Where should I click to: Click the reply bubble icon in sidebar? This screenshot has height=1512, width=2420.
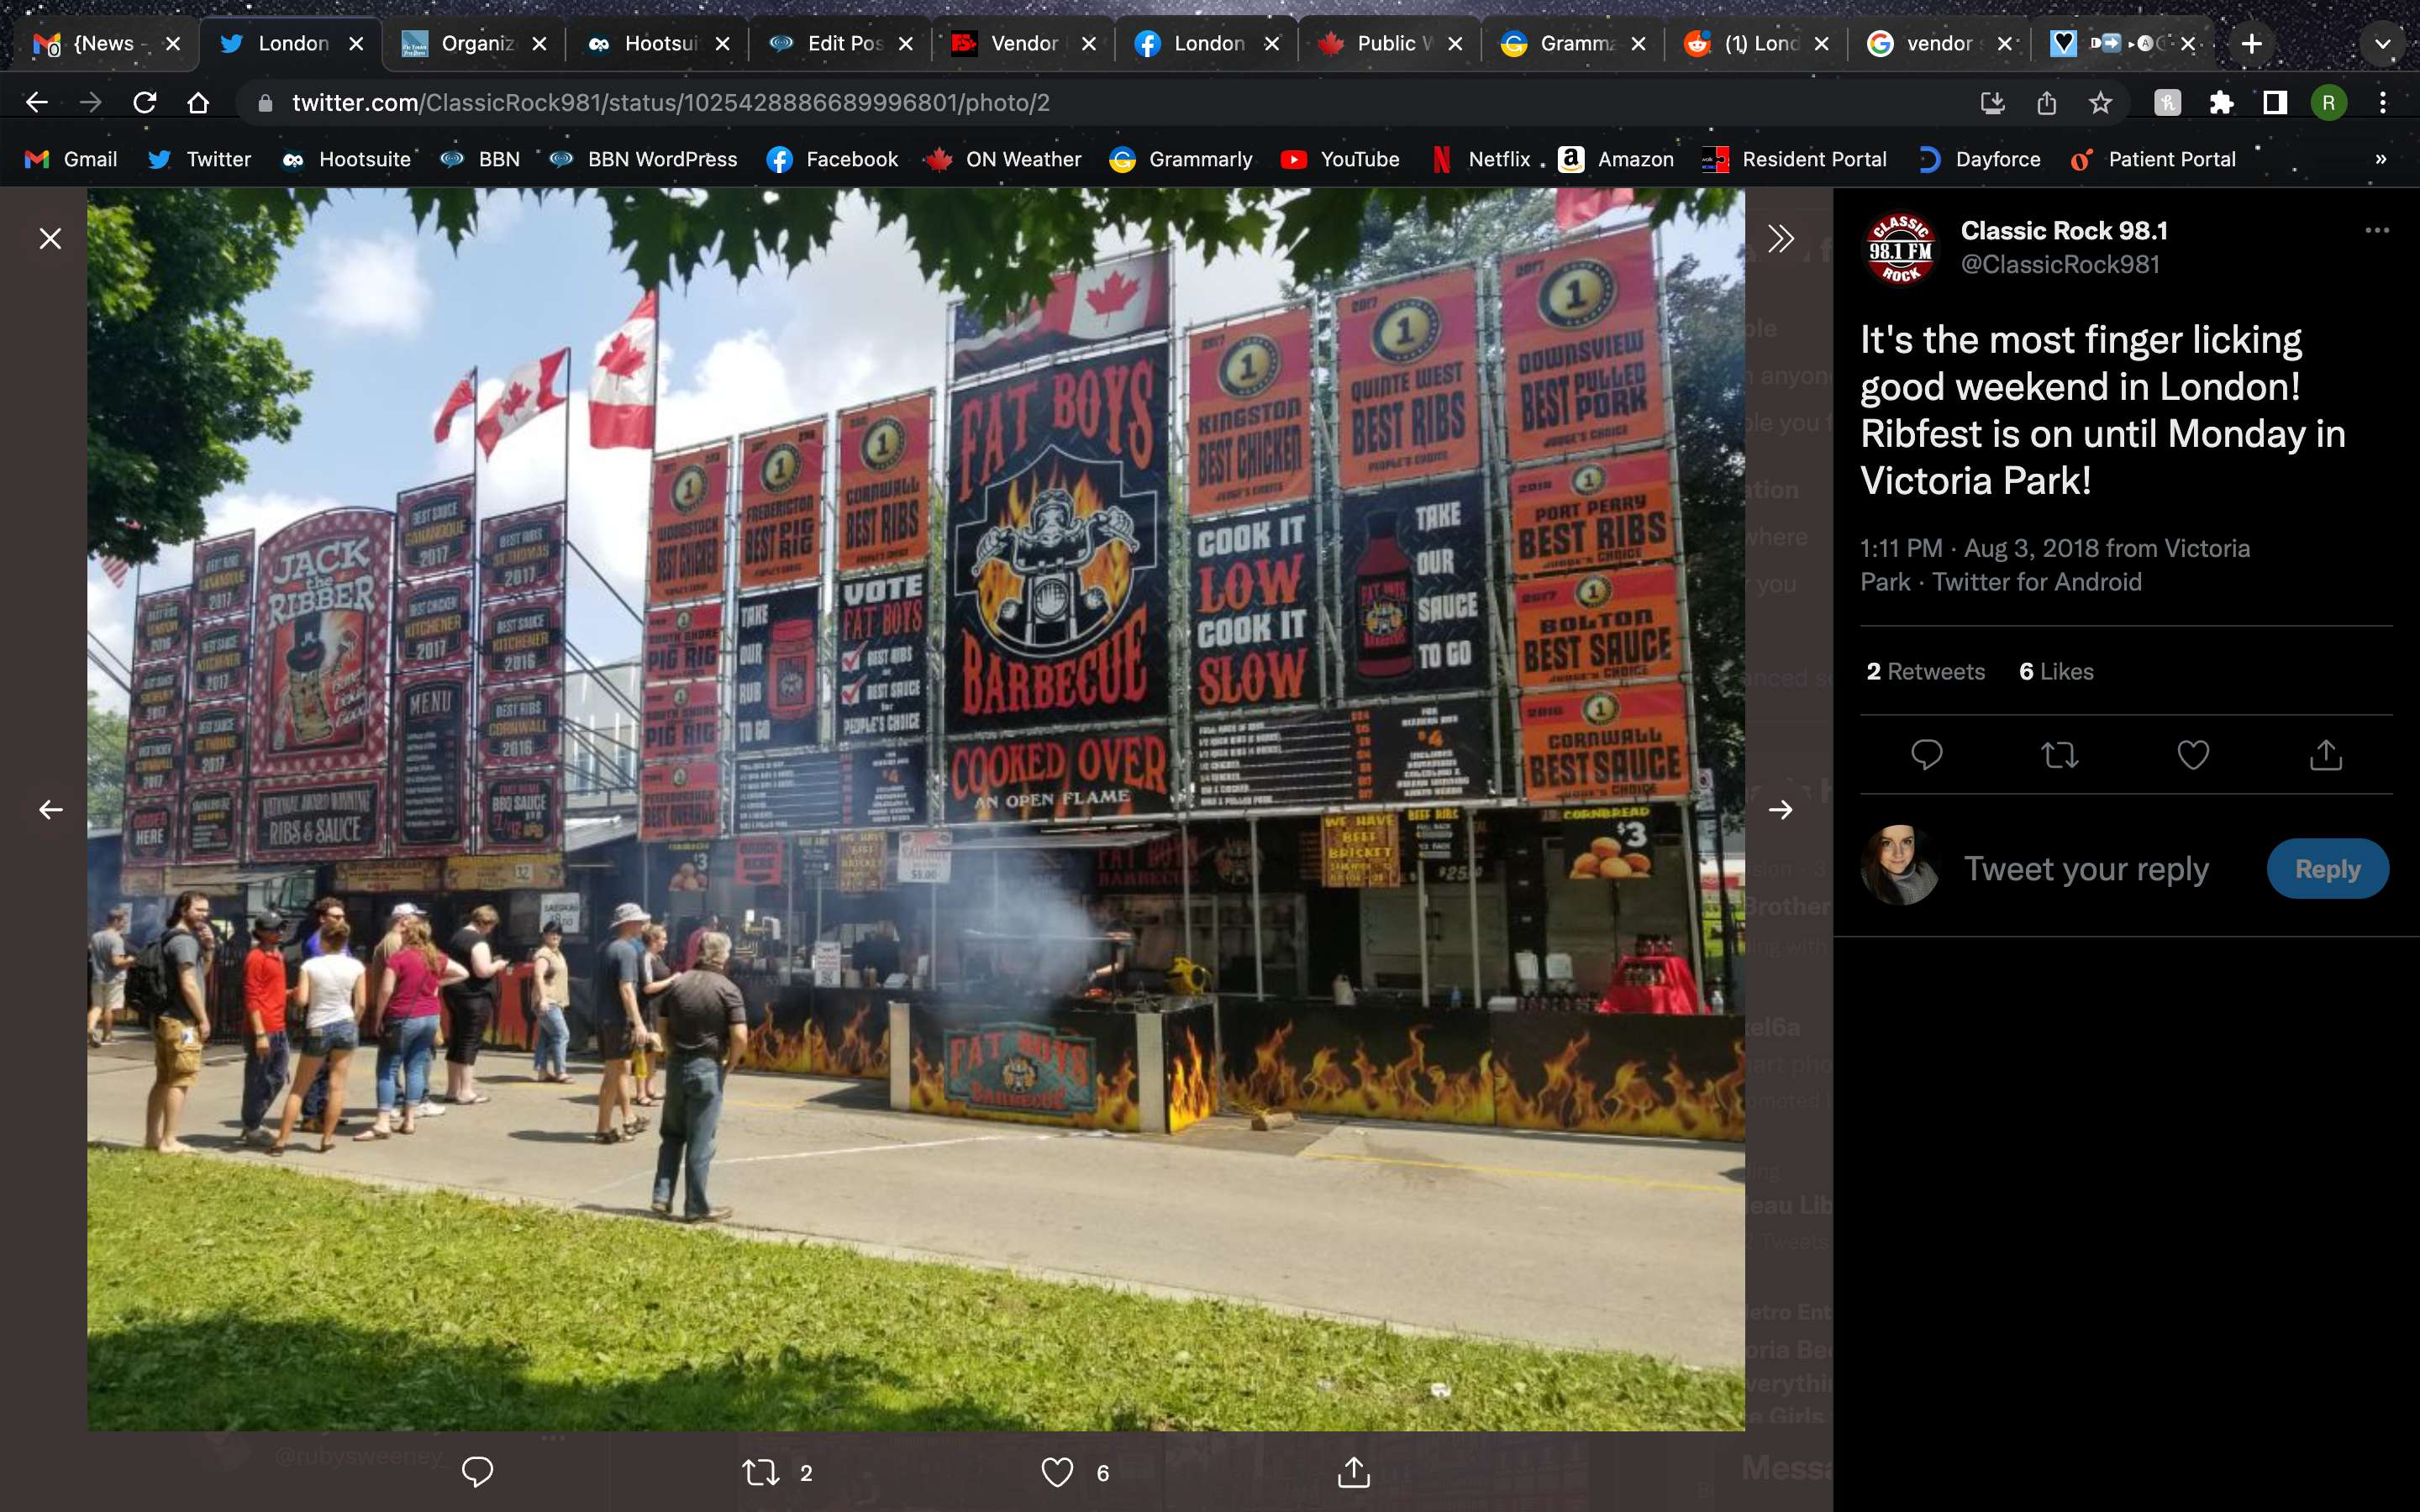pos(1926,754)
